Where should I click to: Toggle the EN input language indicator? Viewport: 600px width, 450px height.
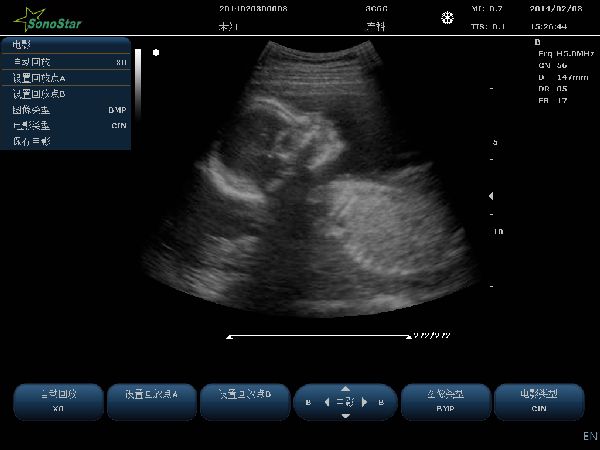(589, 437)
